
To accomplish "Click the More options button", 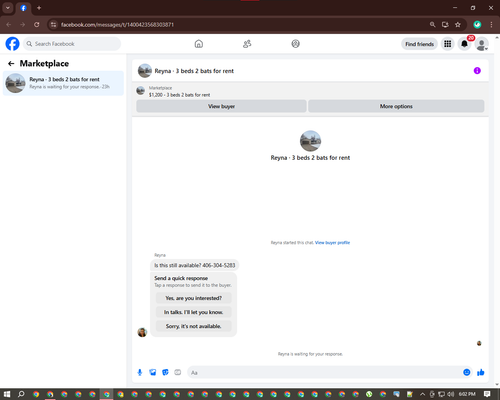I will point(396,106).
